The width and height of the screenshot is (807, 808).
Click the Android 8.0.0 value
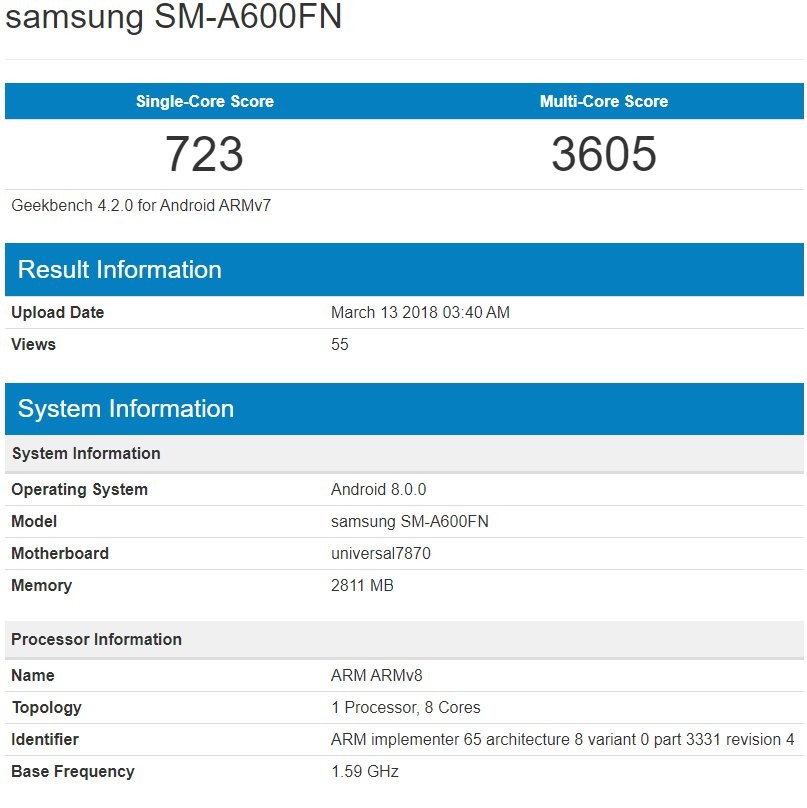378,489
